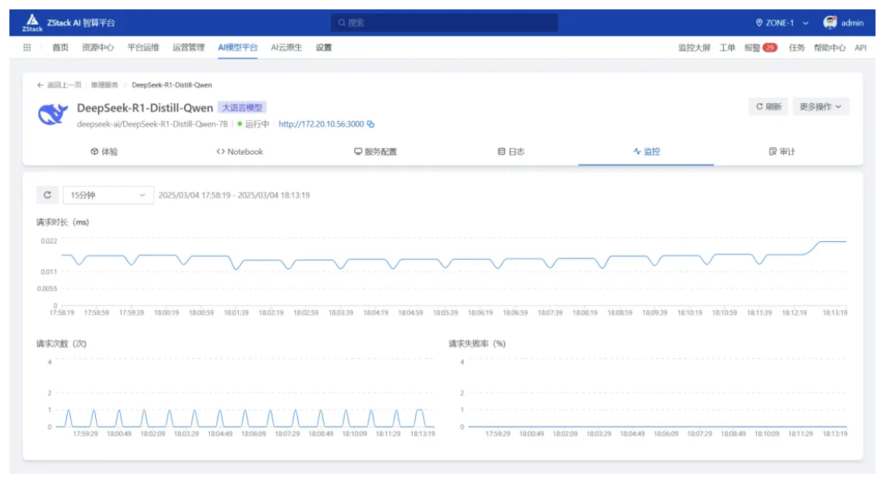Viewport: 888px width, 484px height.
Task: Switch to the 日志 tab
Action: tap(511, 152)
